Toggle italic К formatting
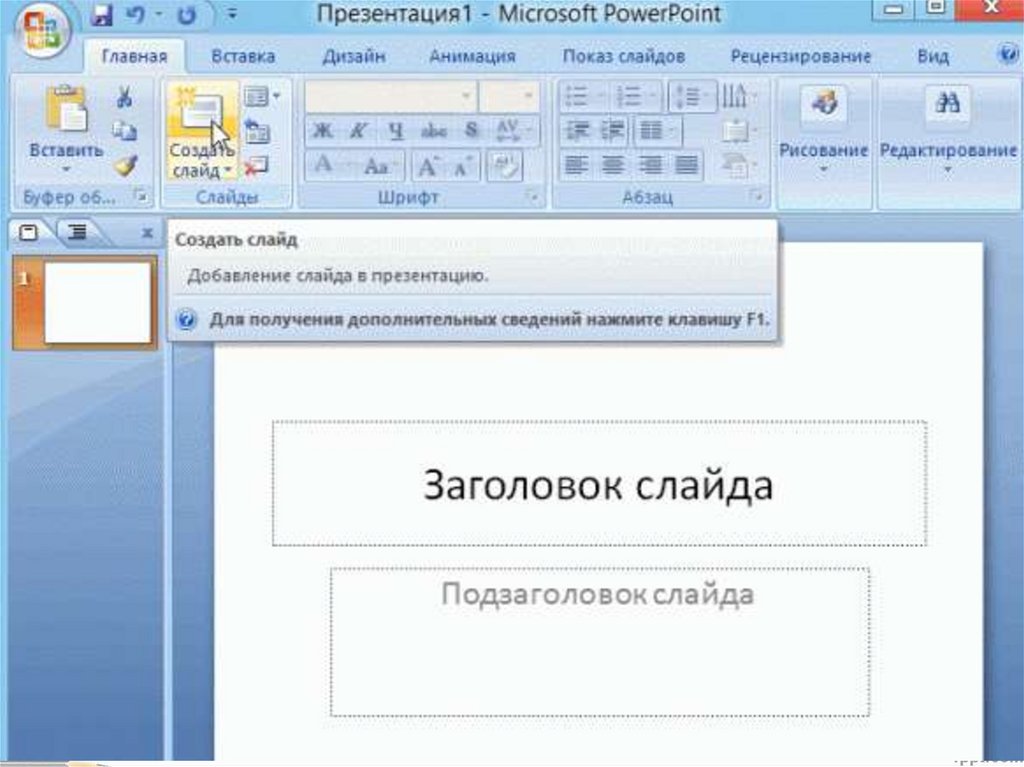Image resolution: width=1024 pixels, height=767 pixels. [359, 131]
